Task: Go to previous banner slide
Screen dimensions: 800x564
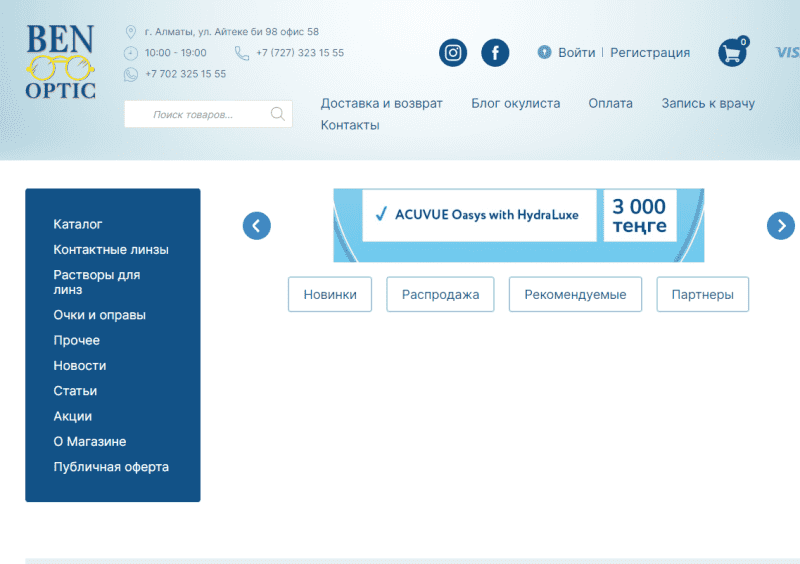Action: (x=257, y=226)
